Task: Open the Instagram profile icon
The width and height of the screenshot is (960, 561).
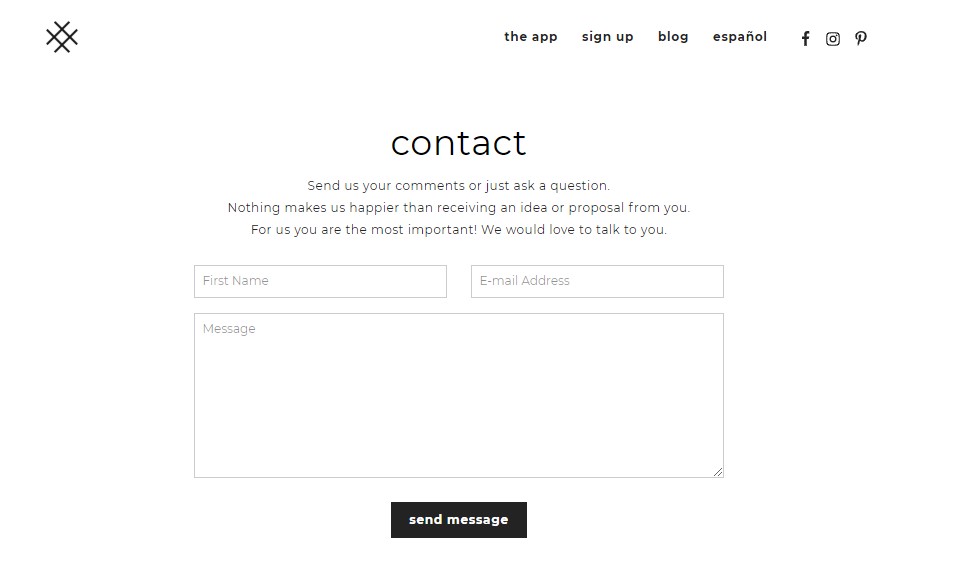Action: click(833, 39)
